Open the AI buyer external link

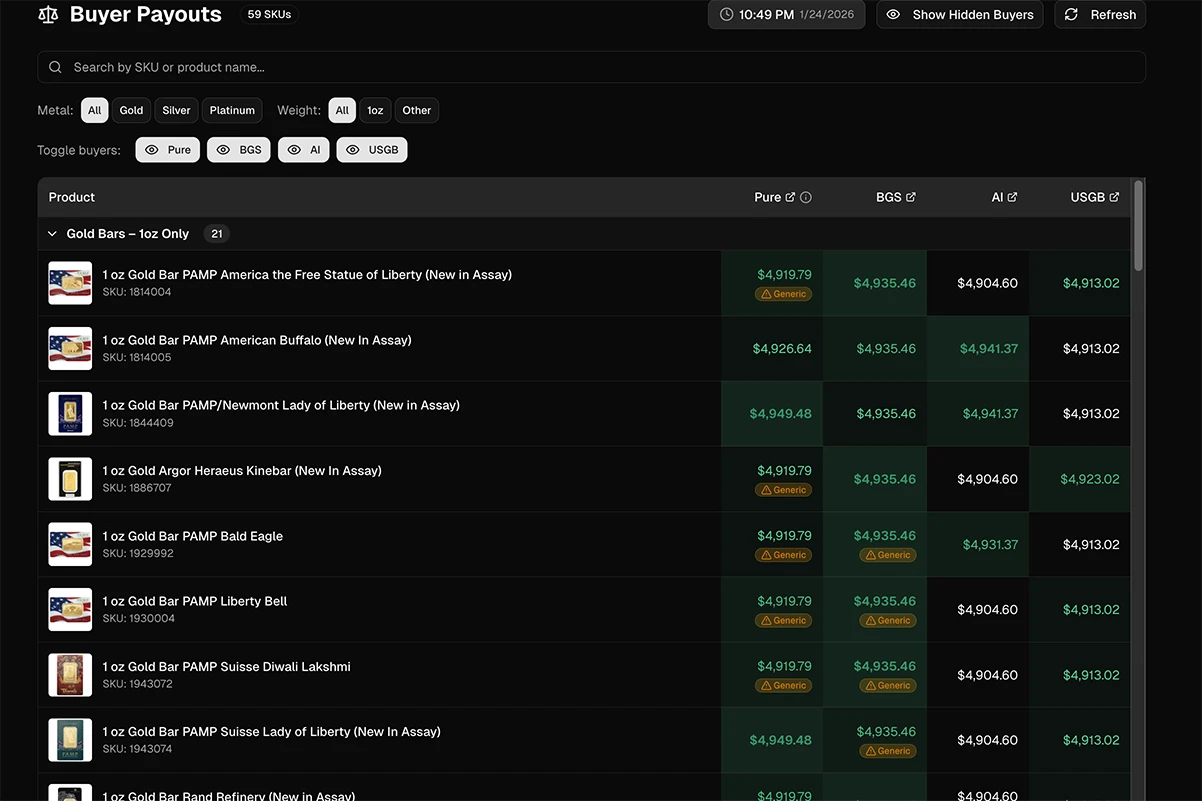tap(1014, 196)
